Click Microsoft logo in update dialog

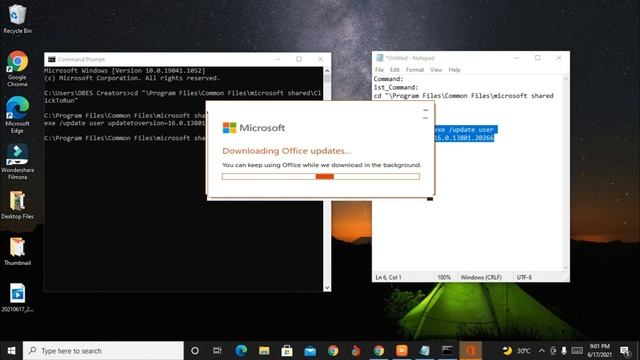229,128
